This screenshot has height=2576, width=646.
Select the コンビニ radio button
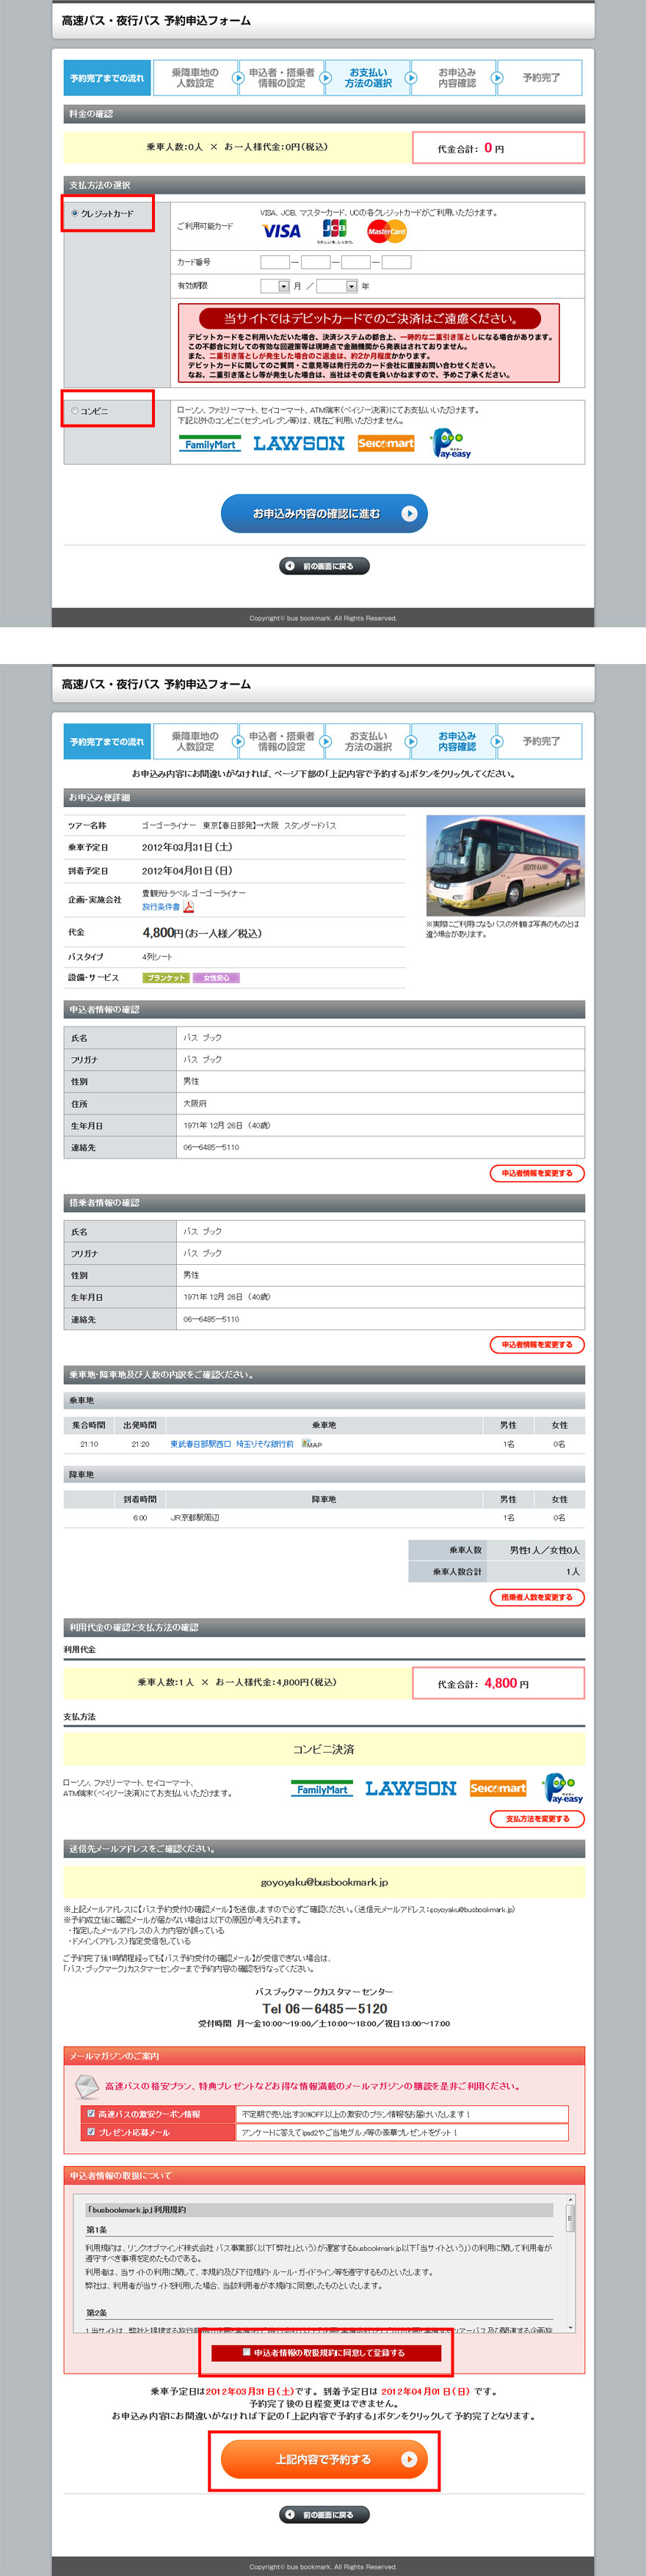coord(74,411)
